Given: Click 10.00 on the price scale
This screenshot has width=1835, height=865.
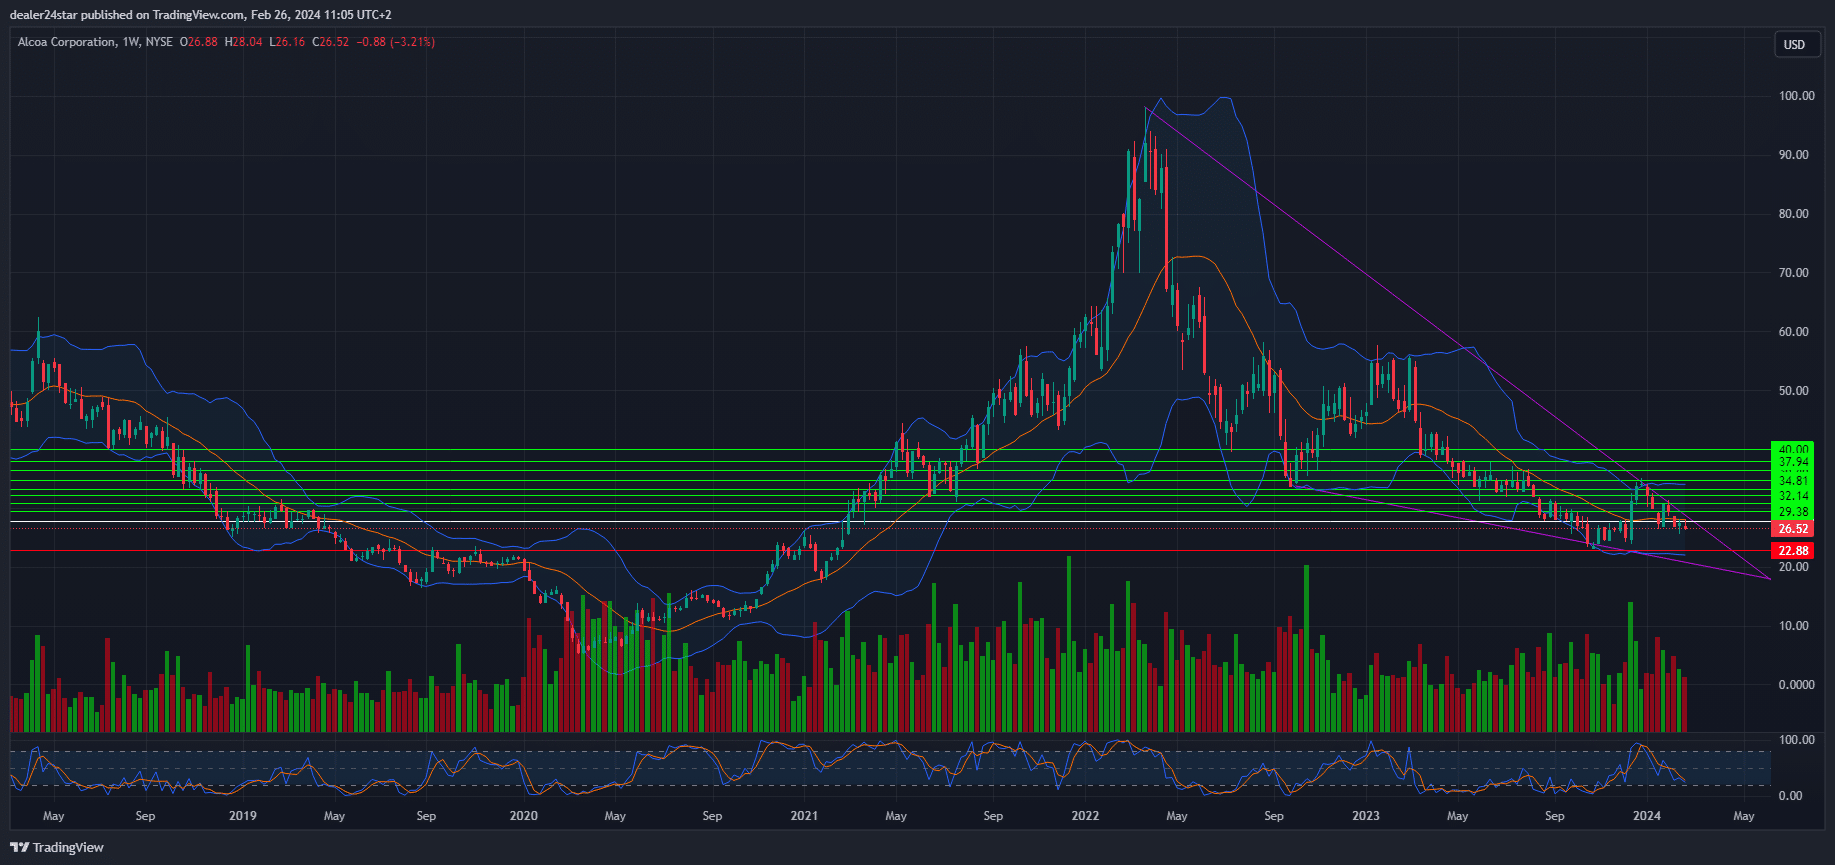Looking at the screenshot, I should (1793, 626).
